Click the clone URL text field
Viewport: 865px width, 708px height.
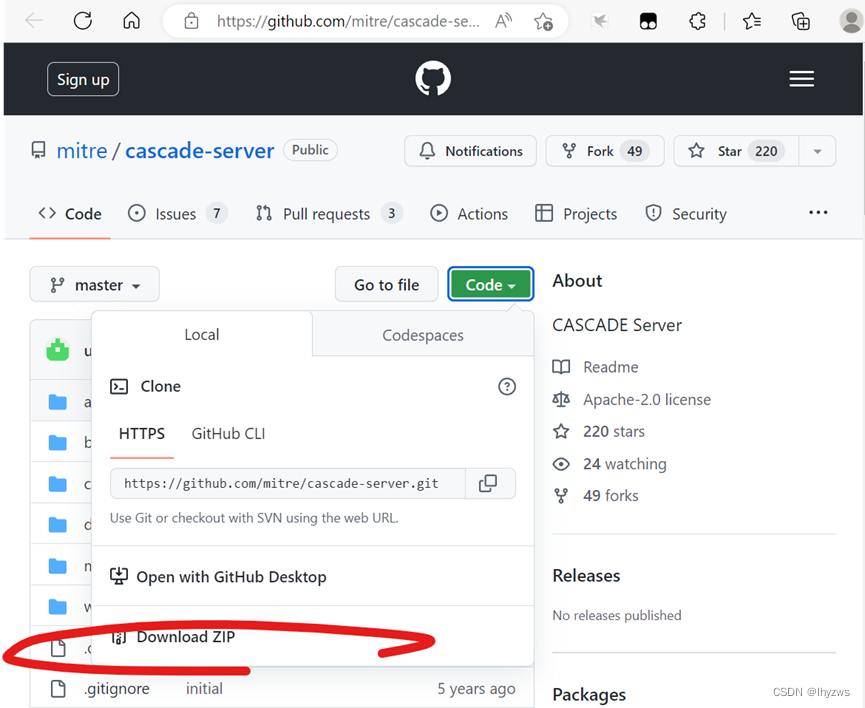click(x=288, y=483)
